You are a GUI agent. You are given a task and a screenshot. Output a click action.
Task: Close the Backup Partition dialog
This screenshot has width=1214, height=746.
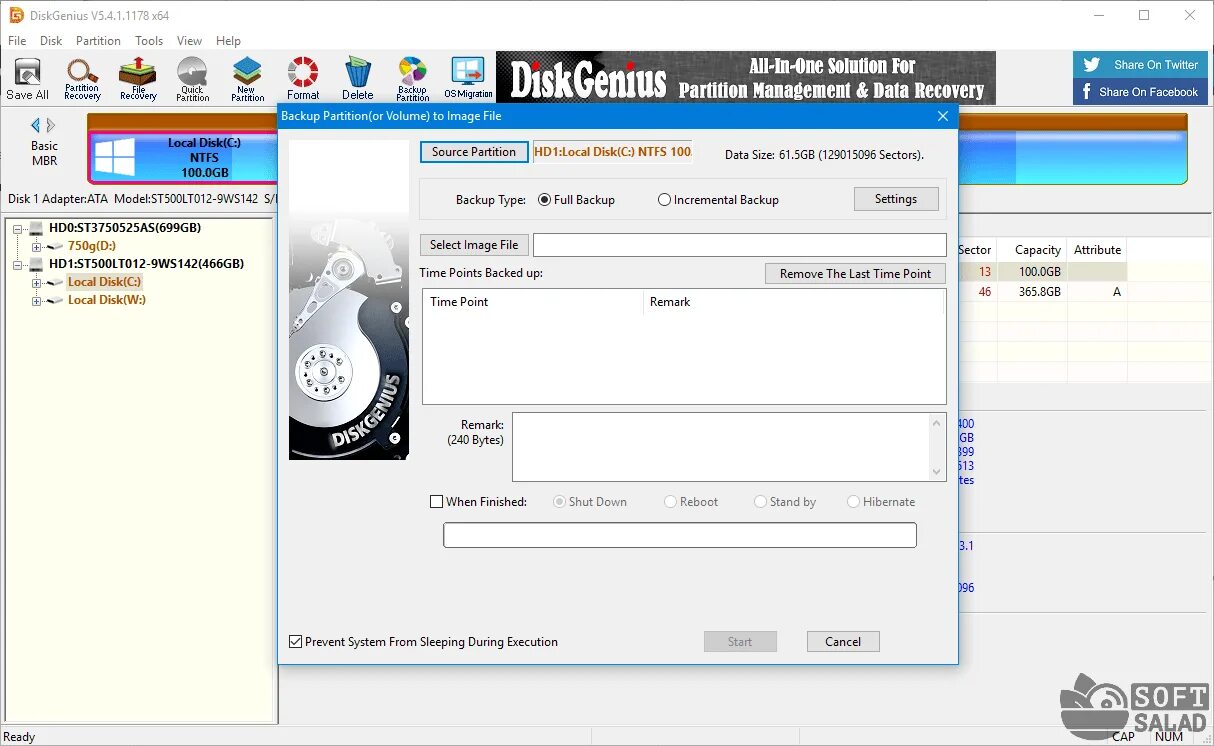[x=942, y=116]
